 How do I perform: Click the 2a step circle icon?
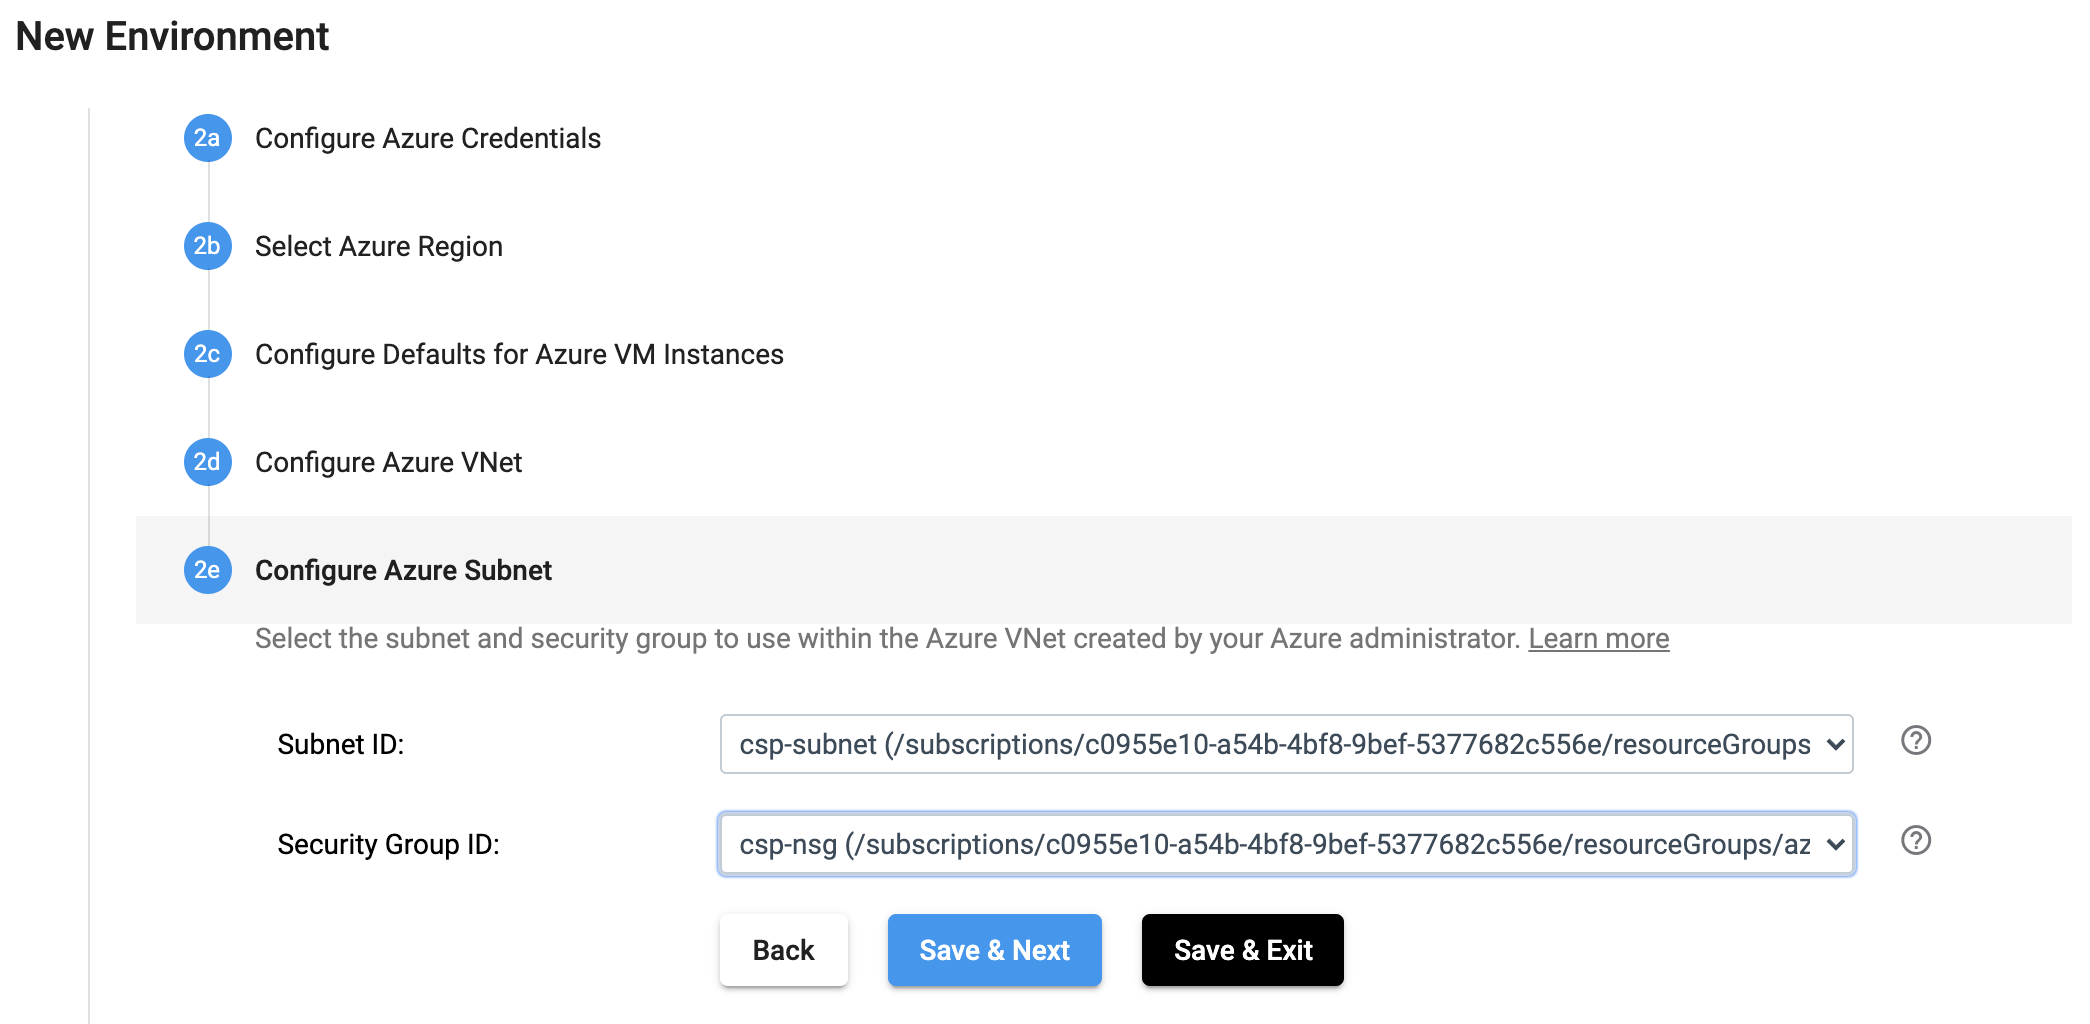tap(207, 138)
